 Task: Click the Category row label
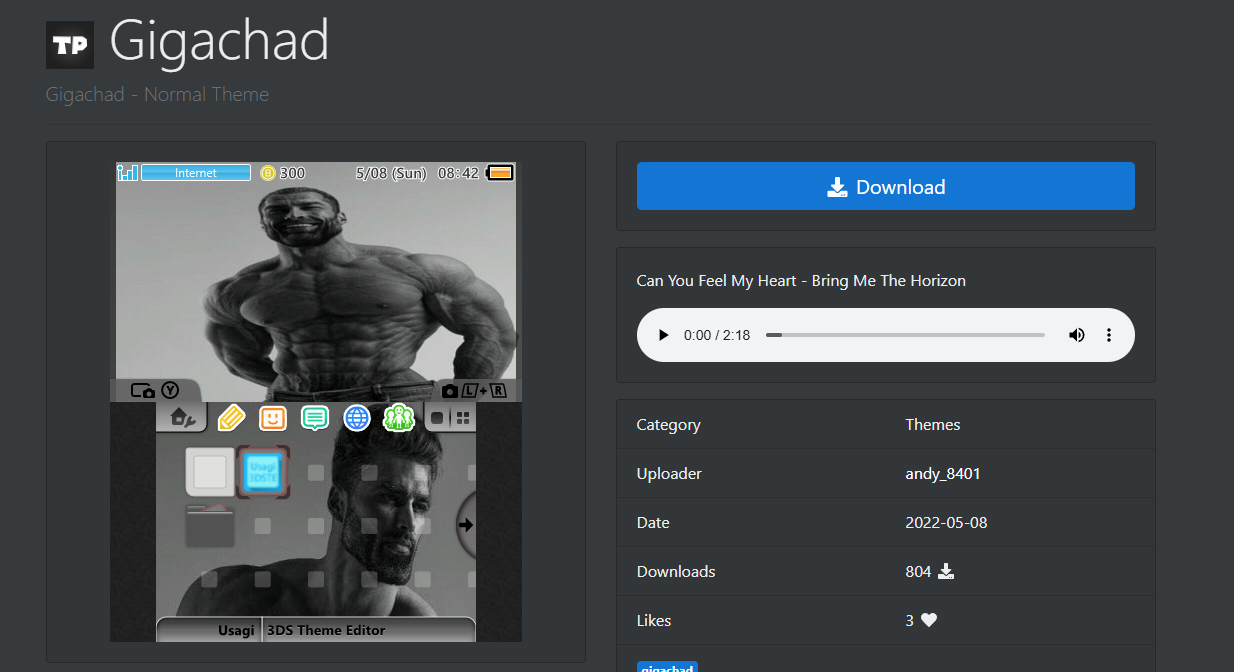coord(668,424)
